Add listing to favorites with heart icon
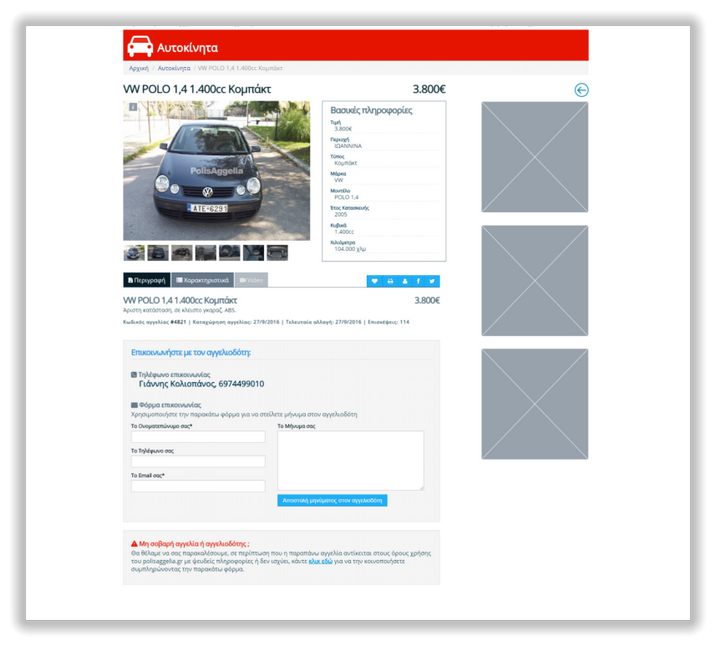The height and width of the screenshot is (646, 720). [x=375, y=281]
